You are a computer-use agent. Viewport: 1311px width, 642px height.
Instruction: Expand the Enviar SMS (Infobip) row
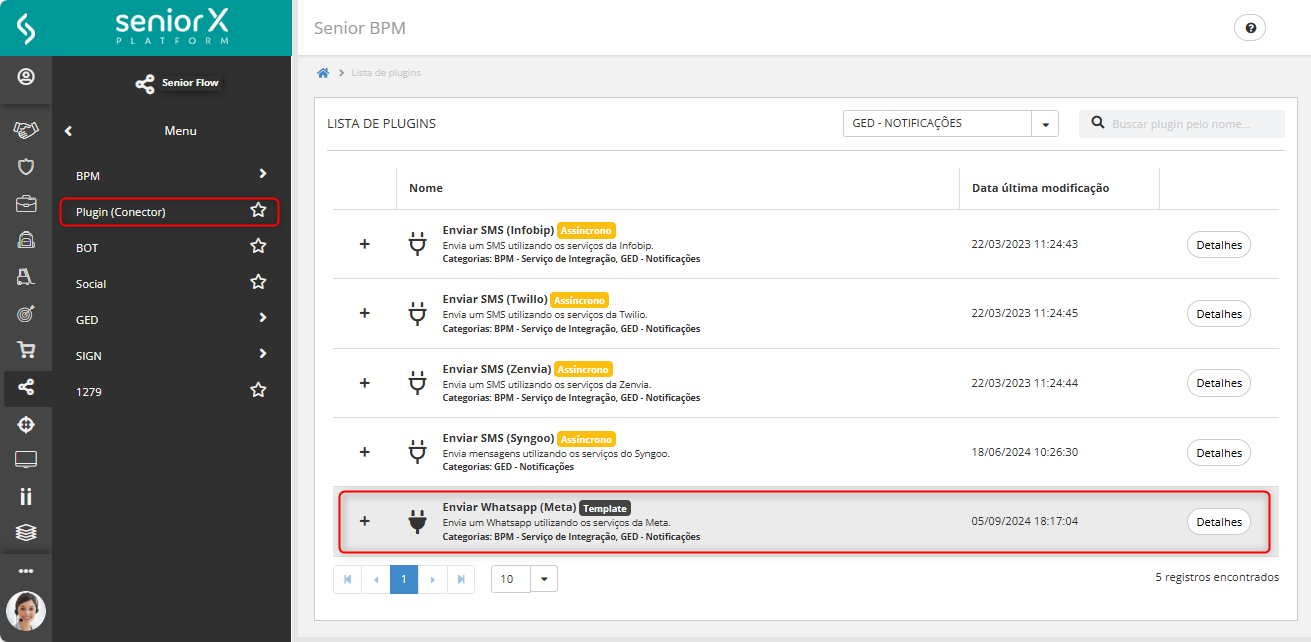[364, 244]
